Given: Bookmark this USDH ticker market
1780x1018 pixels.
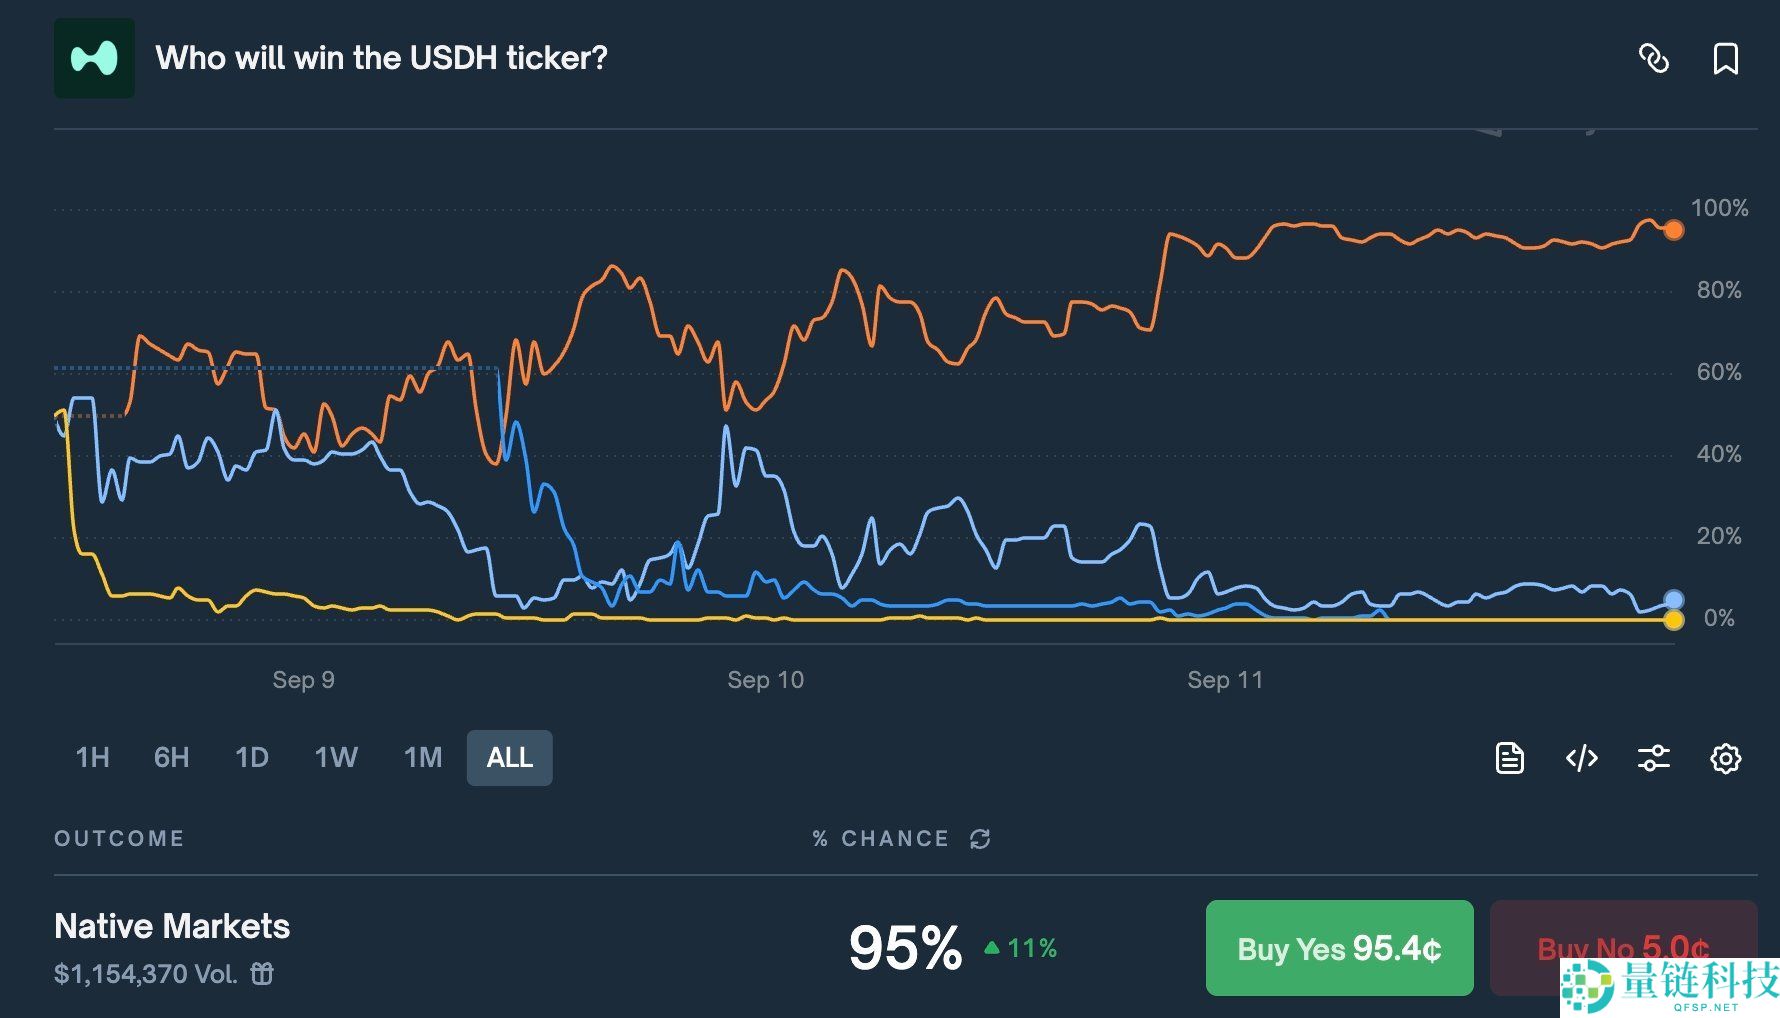Looking at the screenshot, I should [x=1725, y=59].
